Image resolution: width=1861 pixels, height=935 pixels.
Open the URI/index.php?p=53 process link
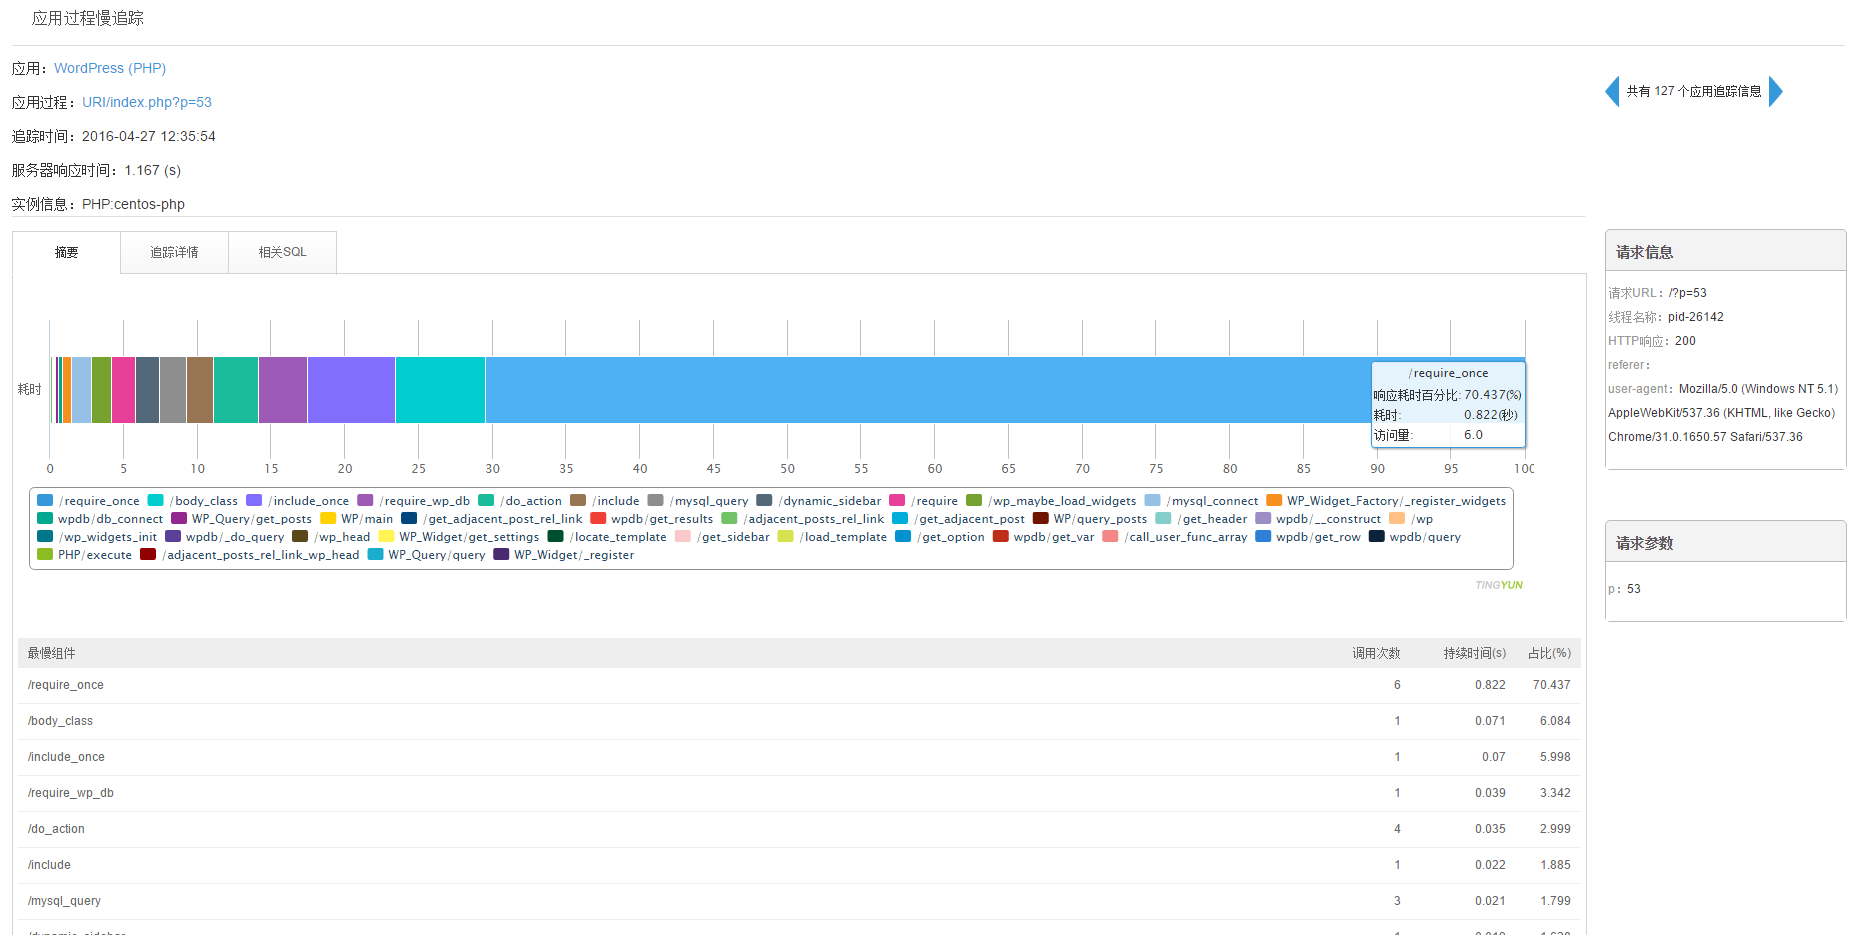tap(147, 102)
